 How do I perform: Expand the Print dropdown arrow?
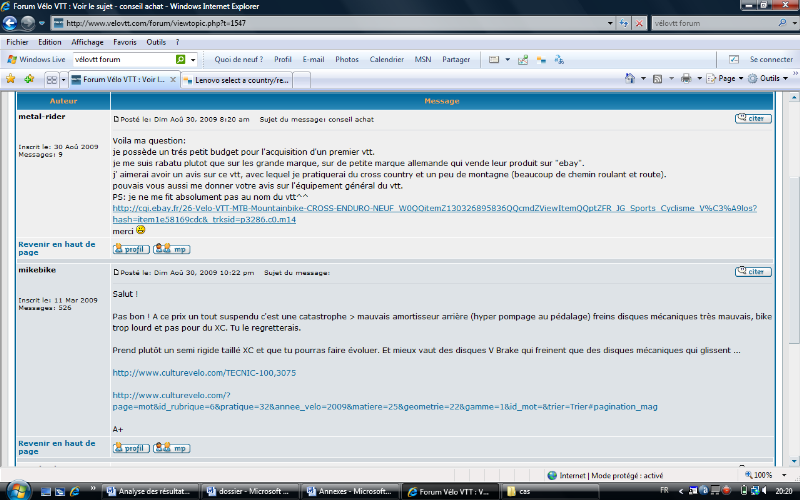point(699,79)
